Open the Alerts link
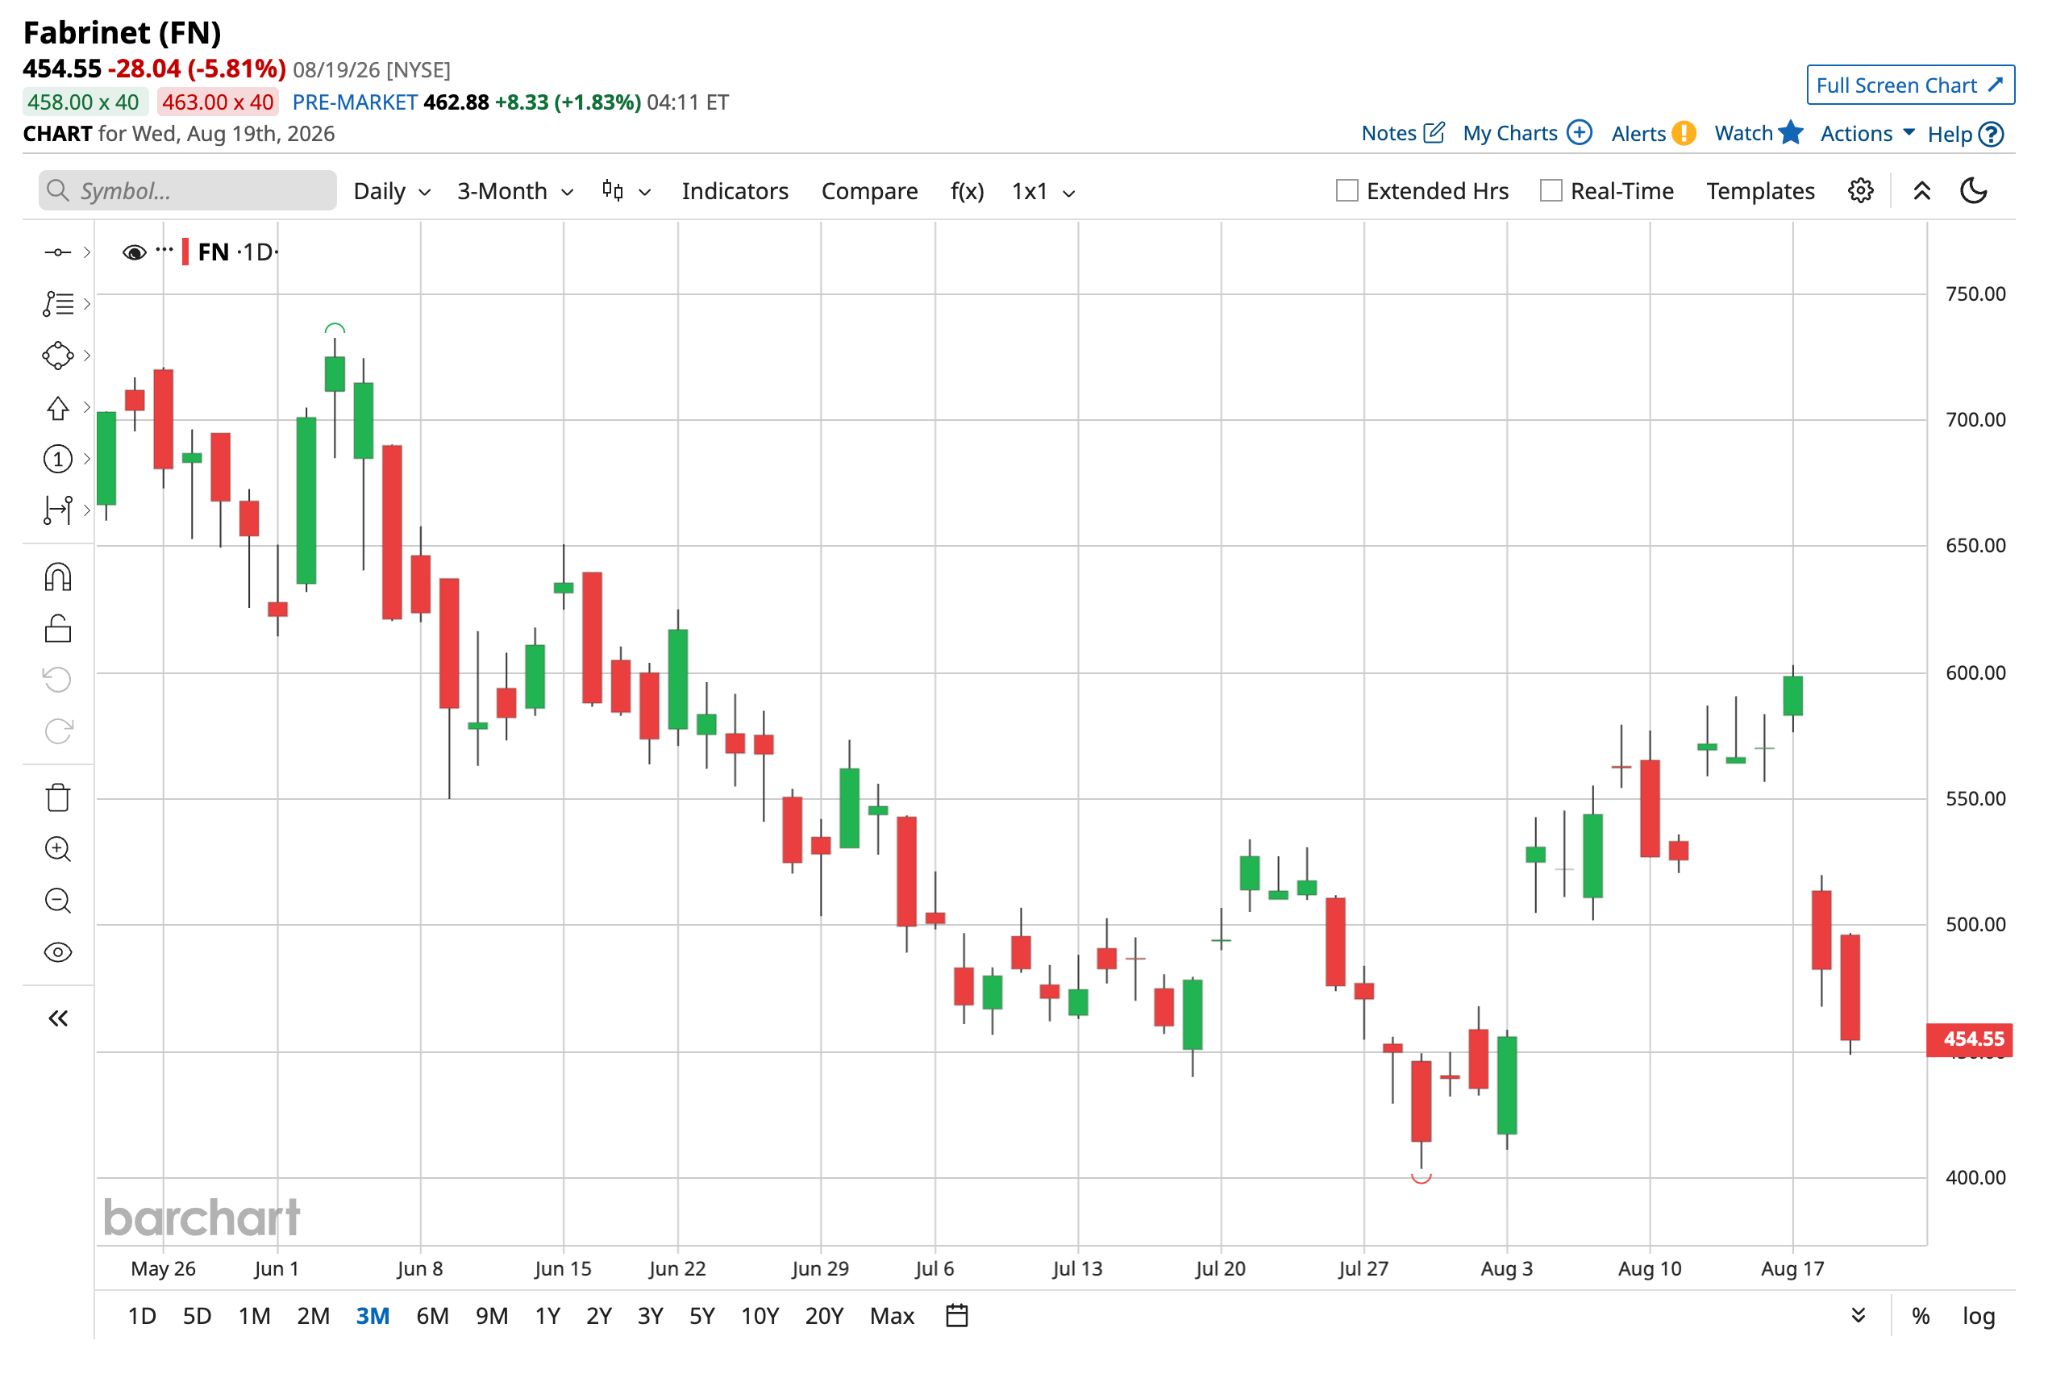Screen dimensions: 2048x1382 (x=1653, y=133)
